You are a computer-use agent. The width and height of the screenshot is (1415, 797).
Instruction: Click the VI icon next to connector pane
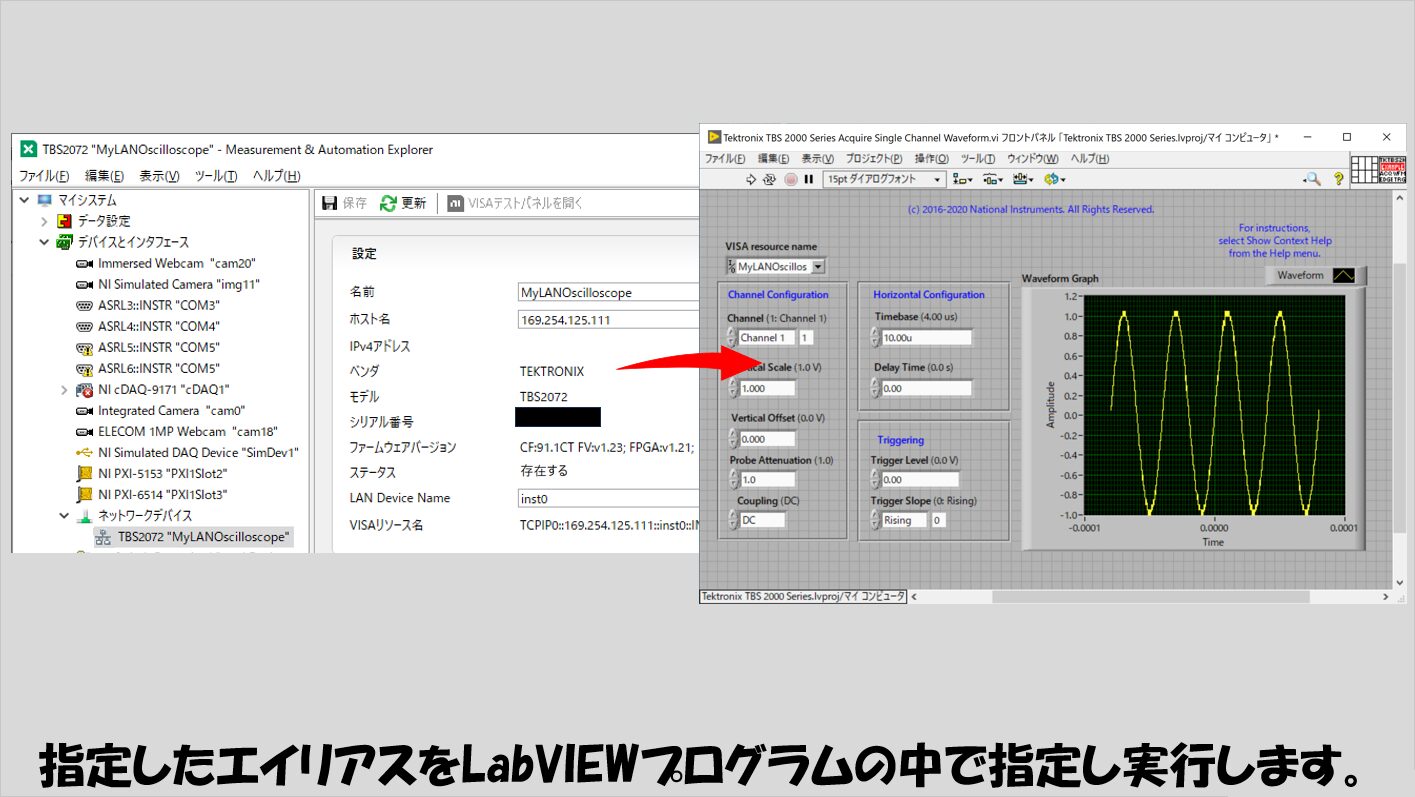coord(1391,170)
